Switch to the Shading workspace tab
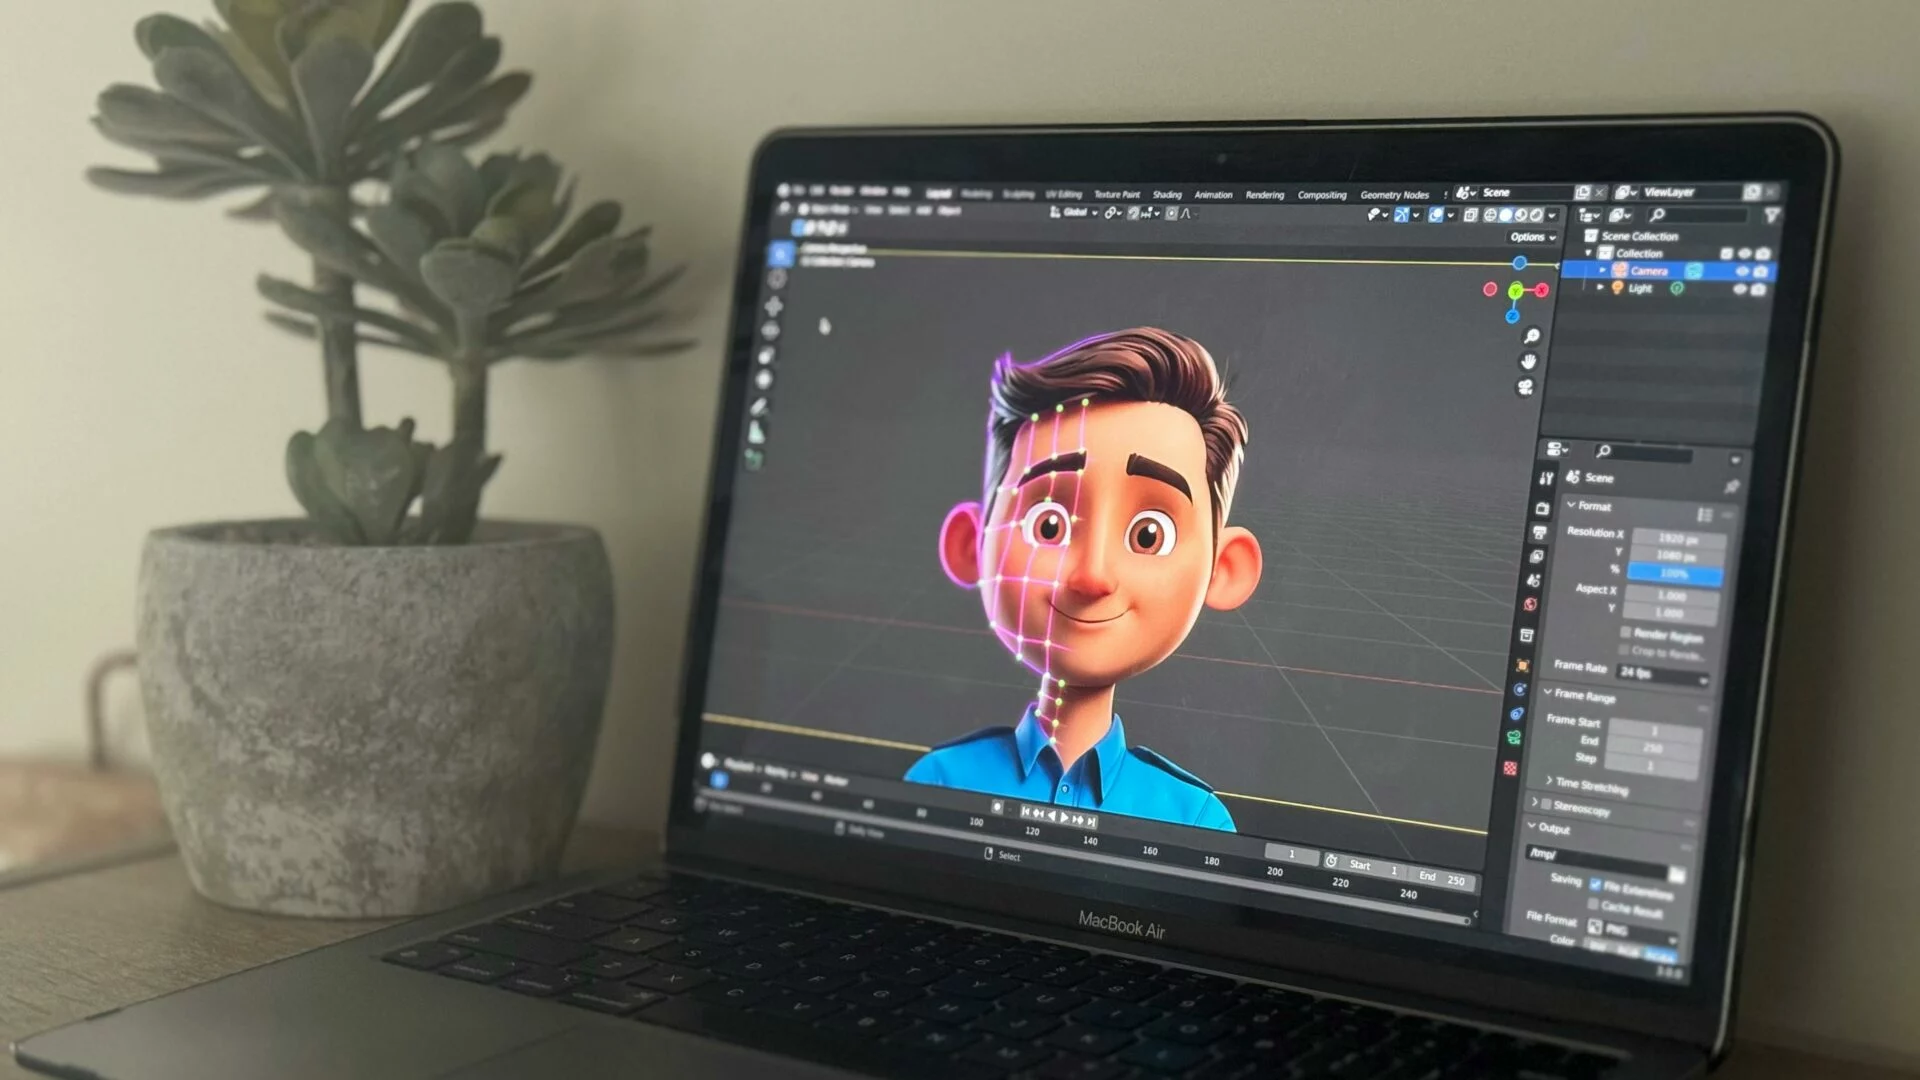The width and height of the screenshot is (1920, 1080). (x=1167, y=194)
